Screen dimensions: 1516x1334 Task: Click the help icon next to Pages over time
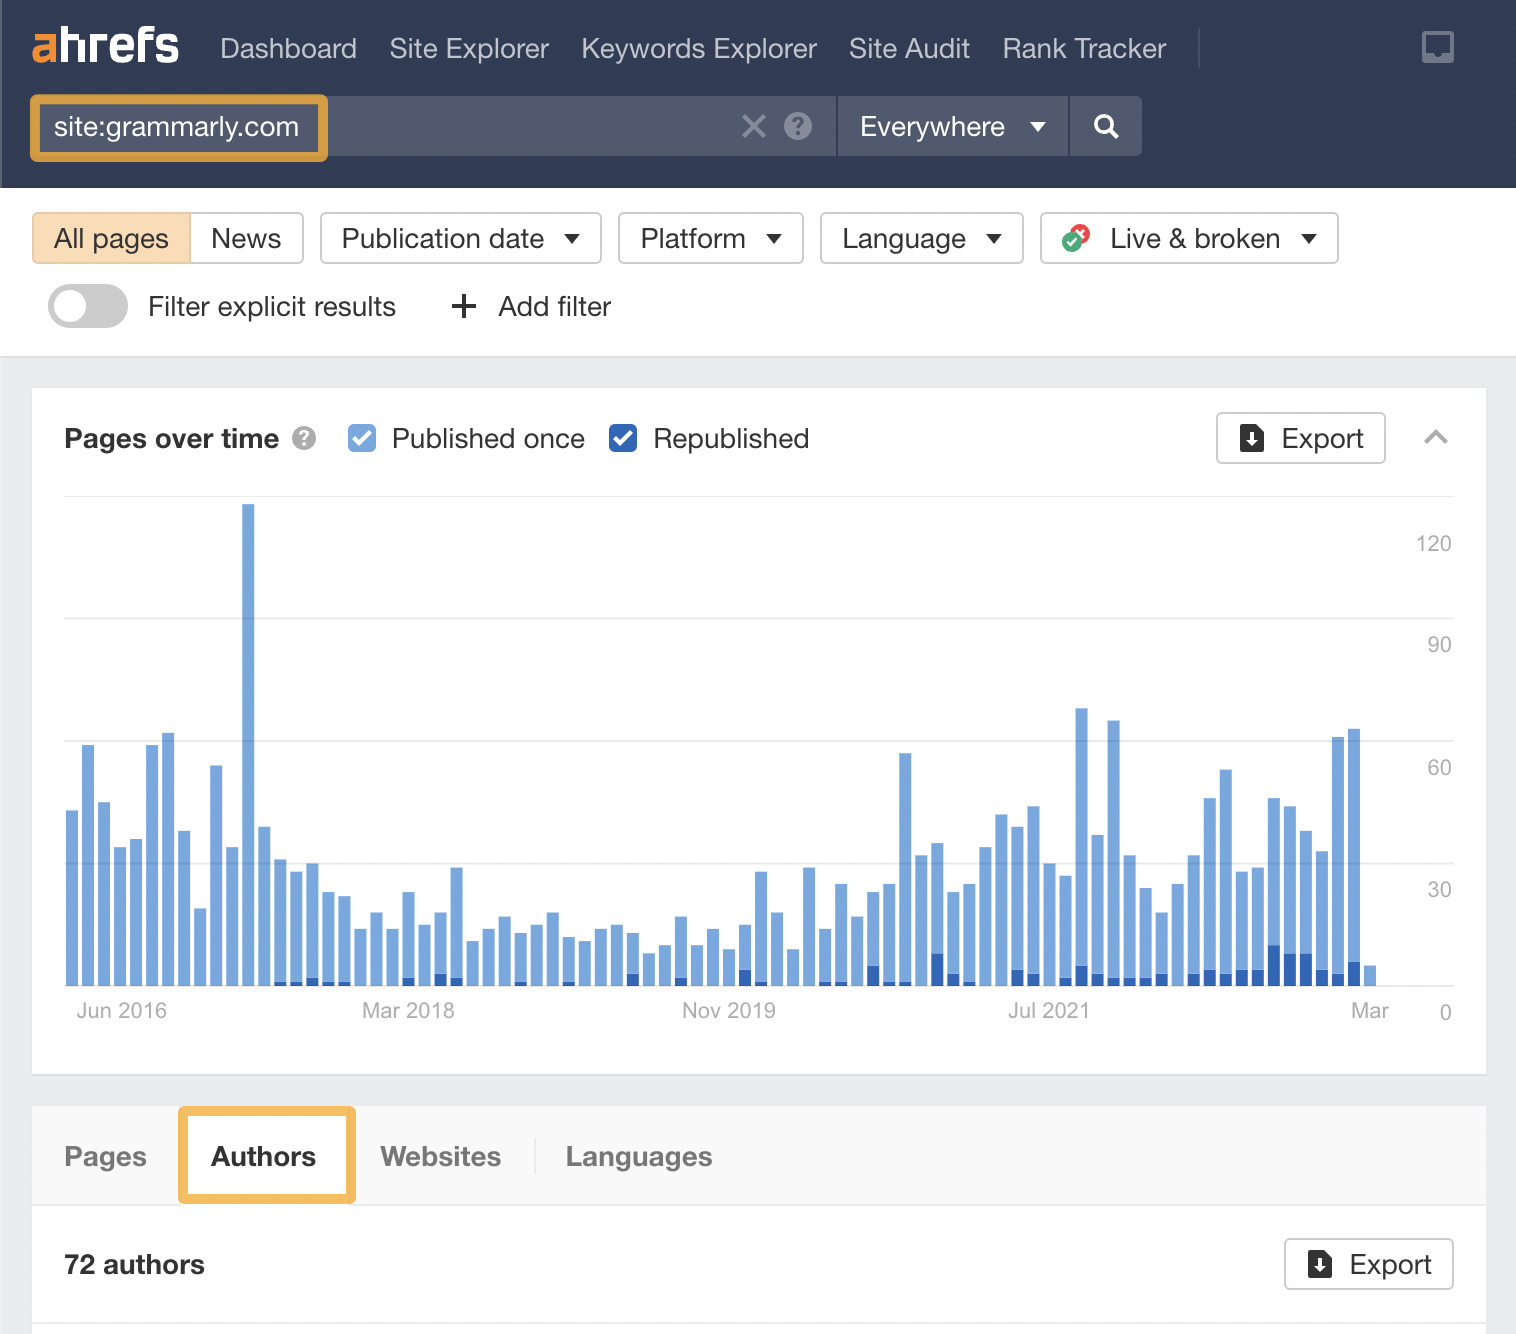[303, 438]
